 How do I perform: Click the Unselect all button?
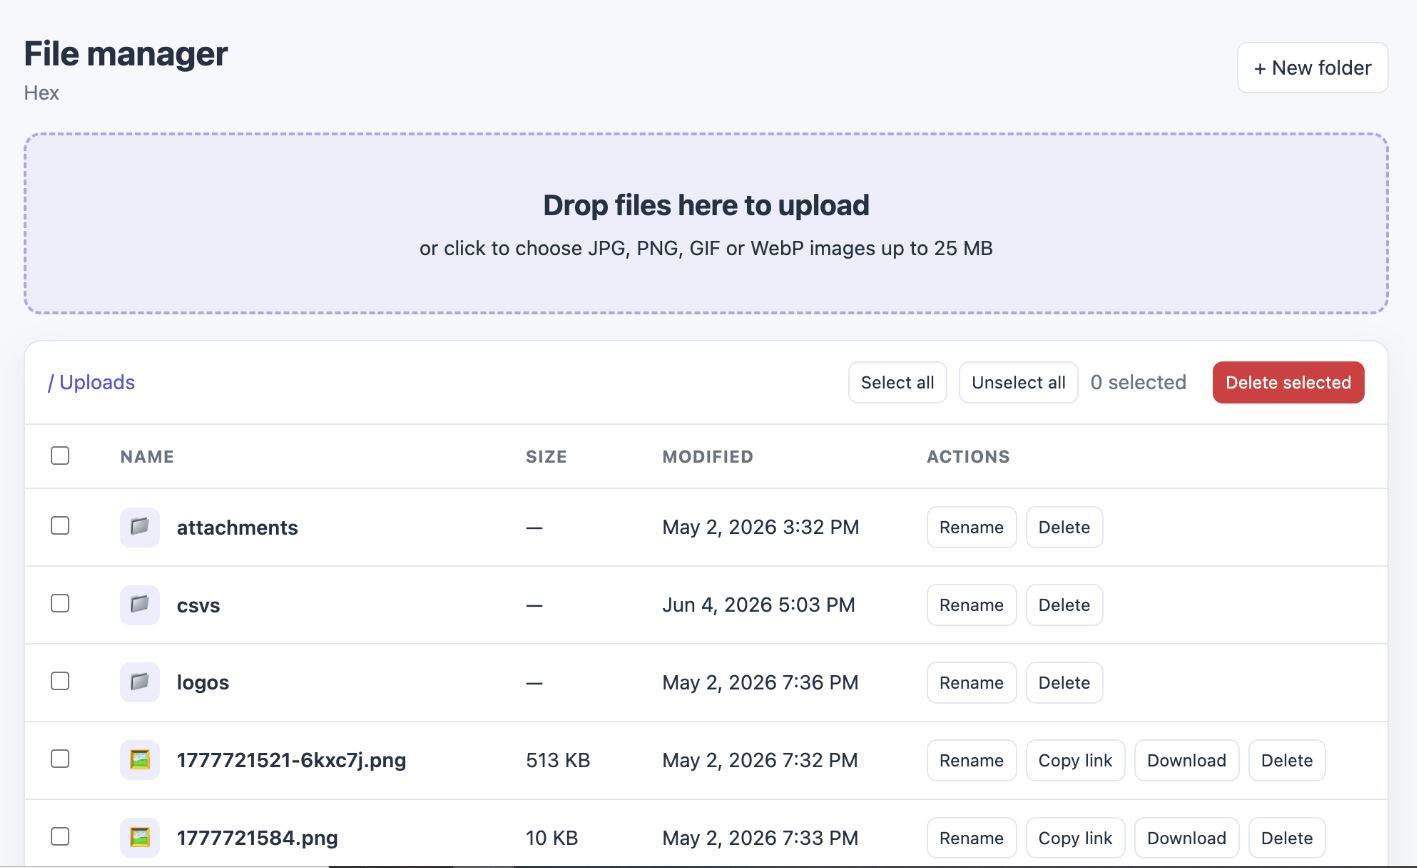1018,382
